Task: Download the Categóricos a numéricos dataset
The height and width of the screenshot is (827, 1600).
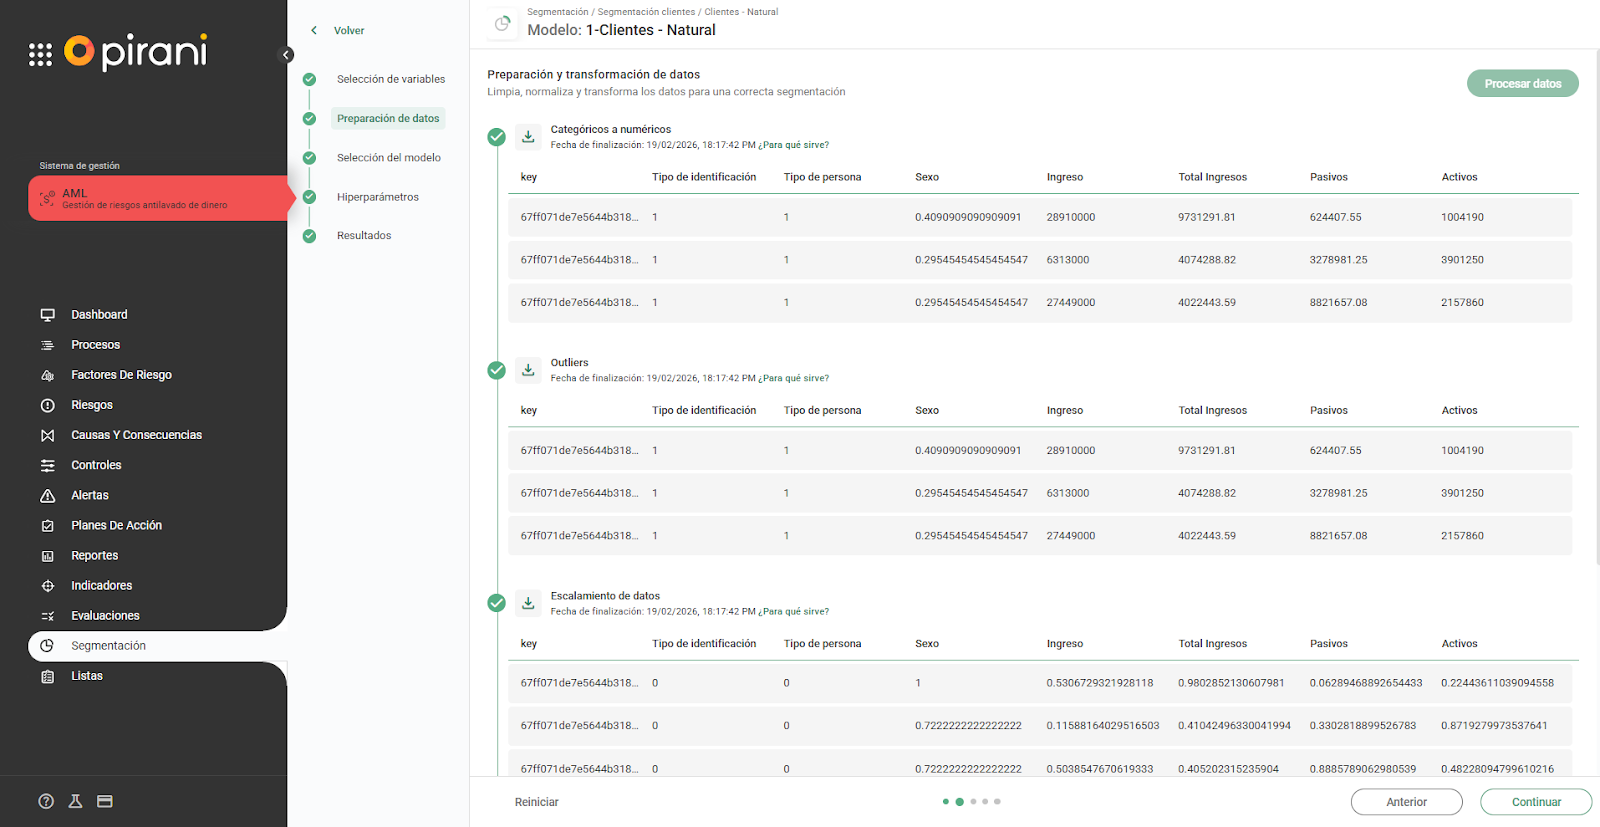Action: coord(528,137)
